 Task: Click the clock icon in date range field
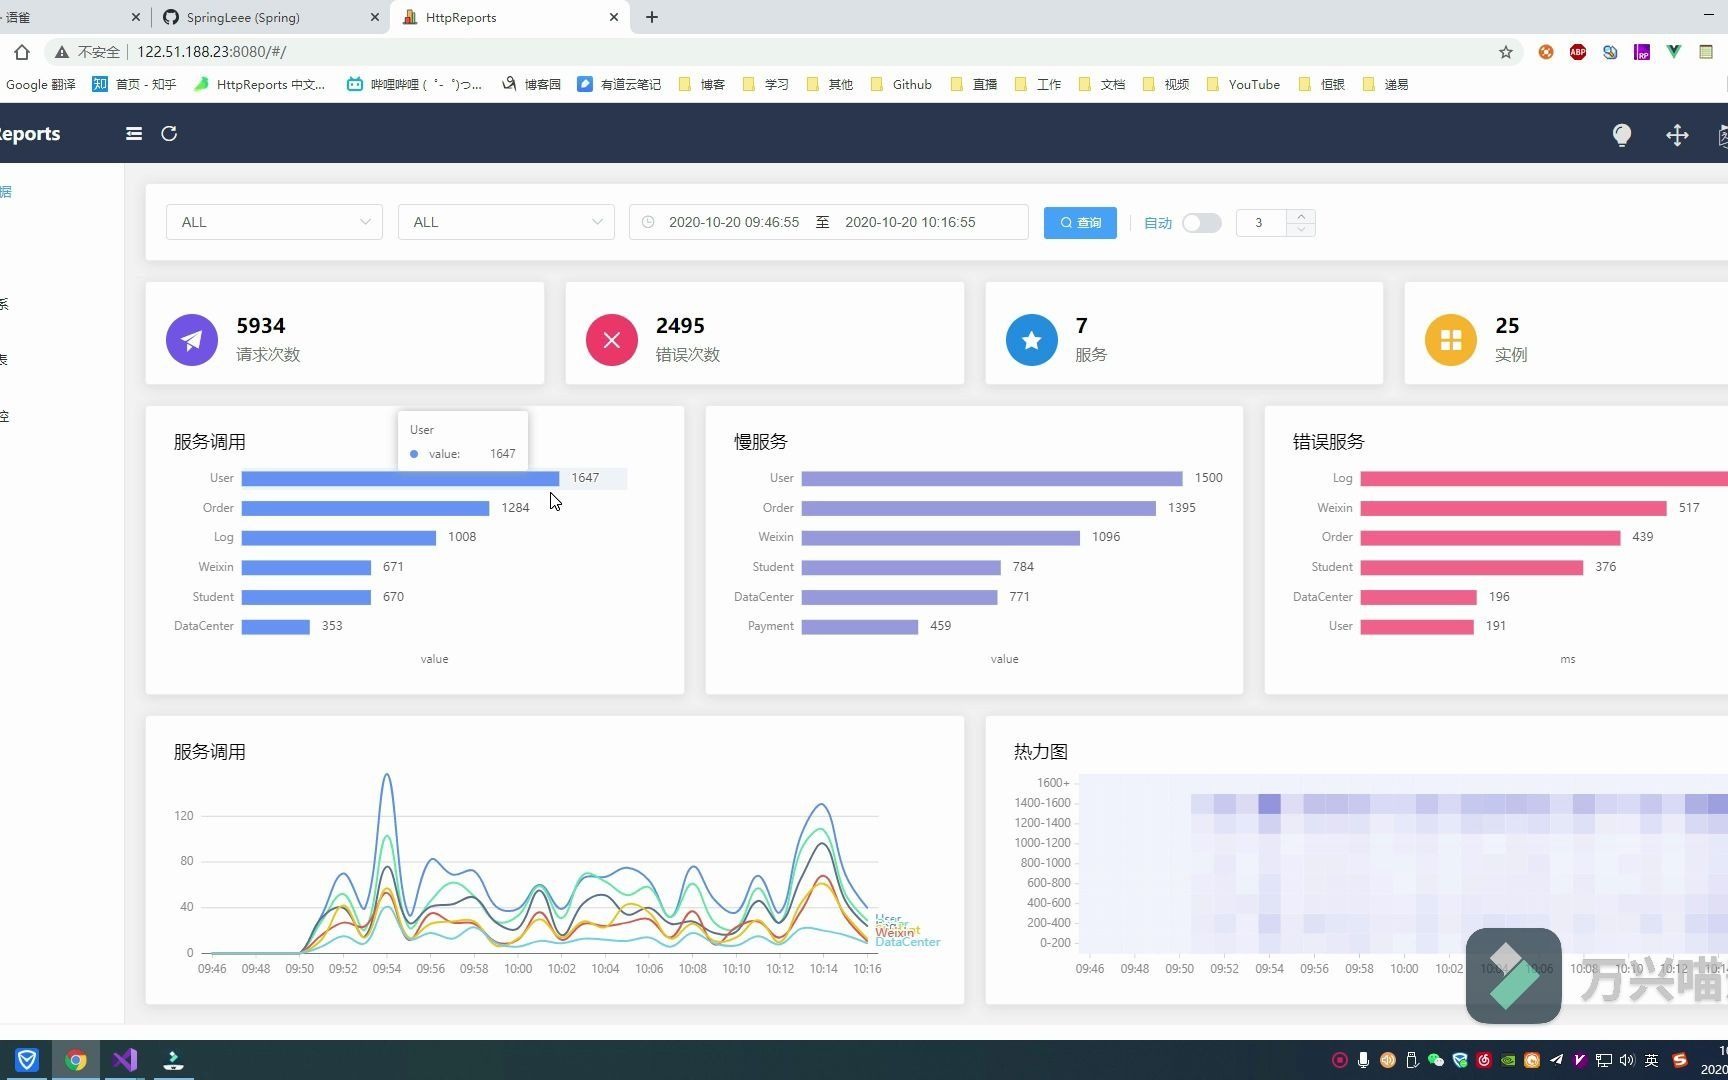(x=648, y=222)
